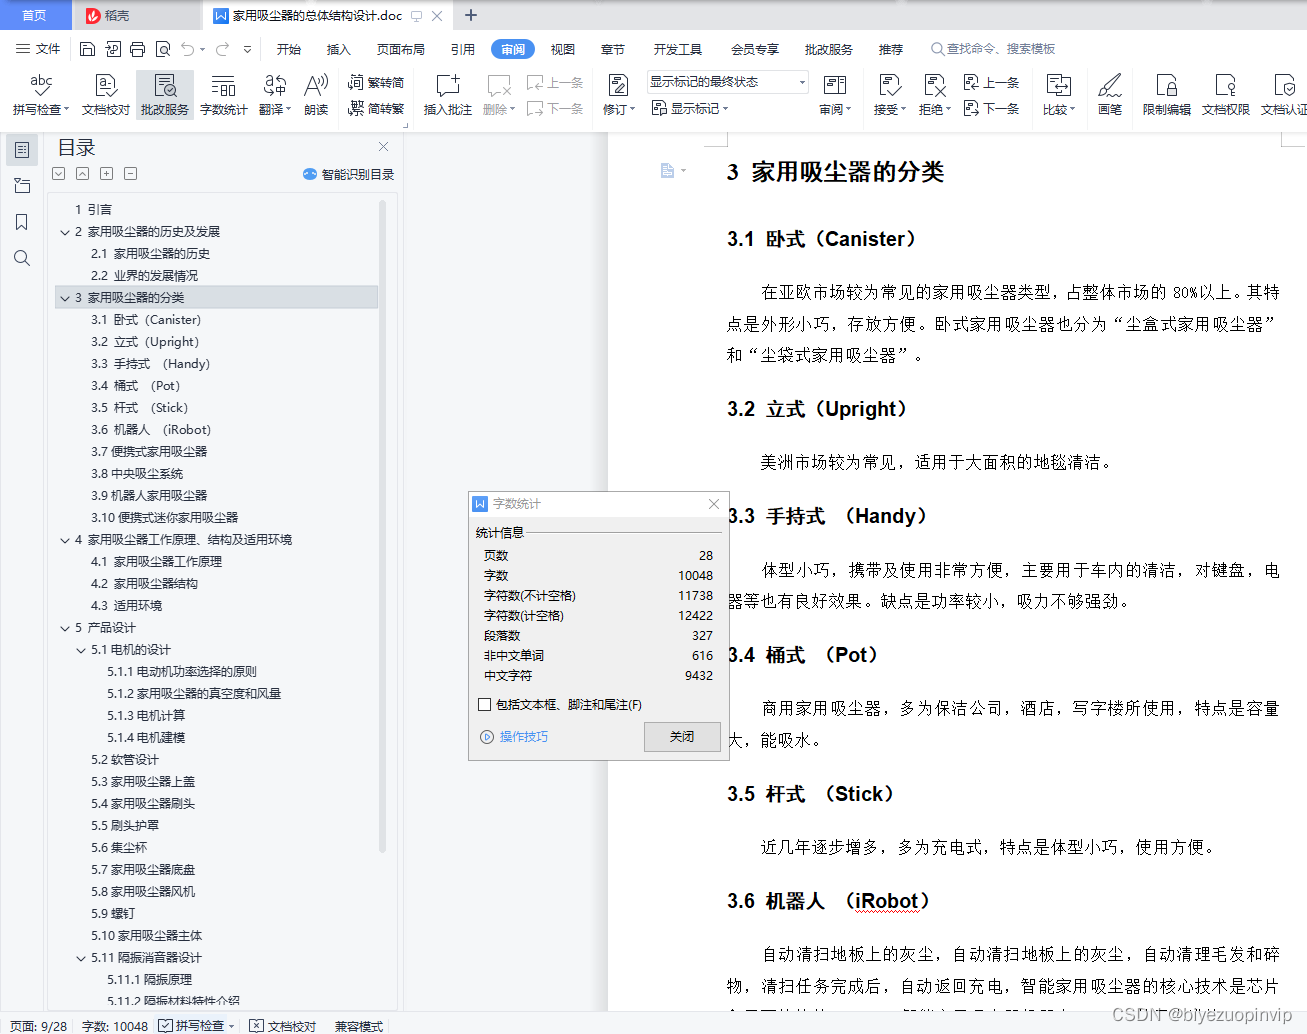Switch to the 视图 ribbon tab
This screenshot has width=1307, height=1034.
point(563,49)
